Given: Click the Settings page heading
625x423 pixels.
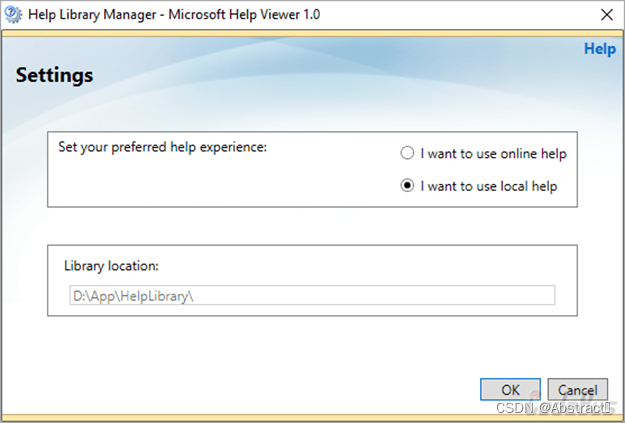Looking at the screenshot, I should (54, 75).
